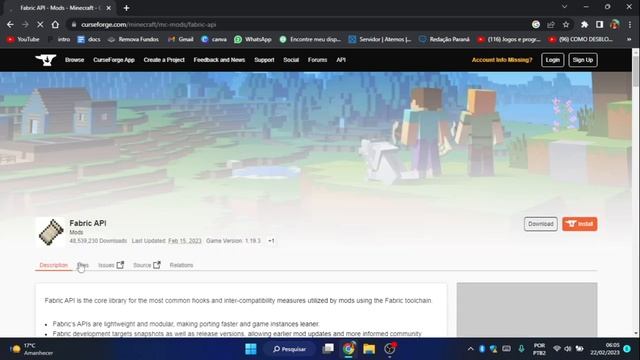Open Chrome from the taskbar

(x=349, y=349)
